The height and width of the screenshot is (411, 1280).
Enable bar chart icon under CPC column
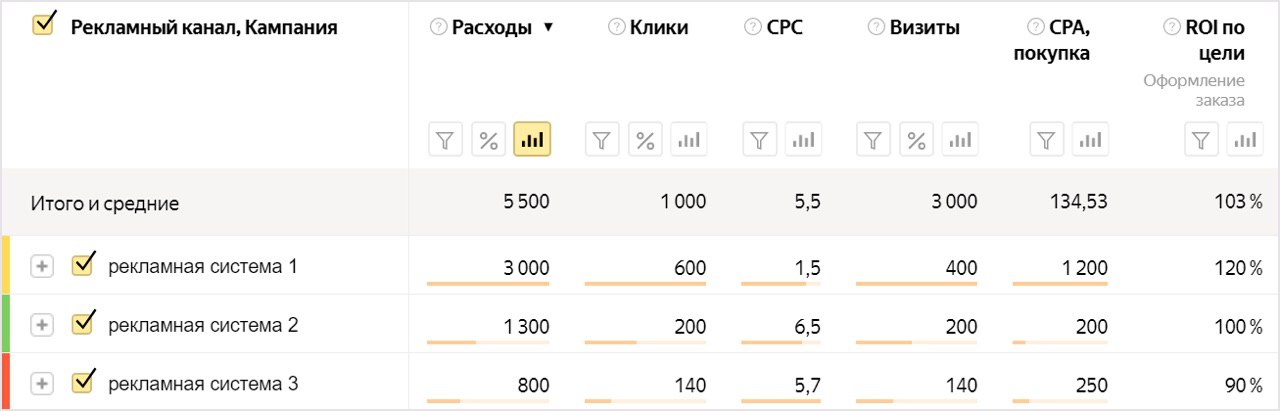(803, 140)
